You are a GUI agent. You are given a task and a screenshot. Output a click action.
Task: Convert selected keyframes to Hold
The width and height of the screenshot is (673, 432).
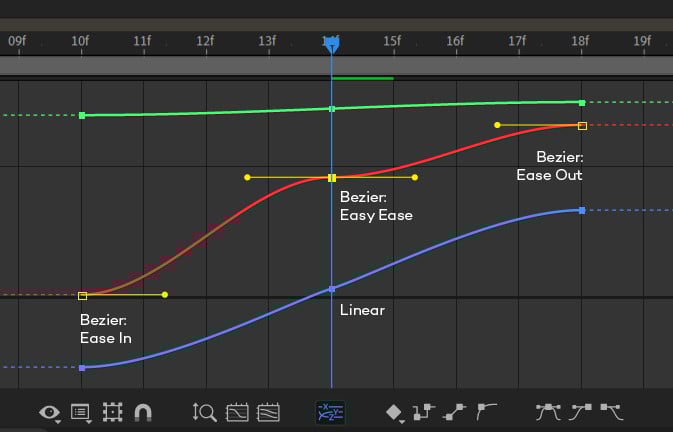425,411
